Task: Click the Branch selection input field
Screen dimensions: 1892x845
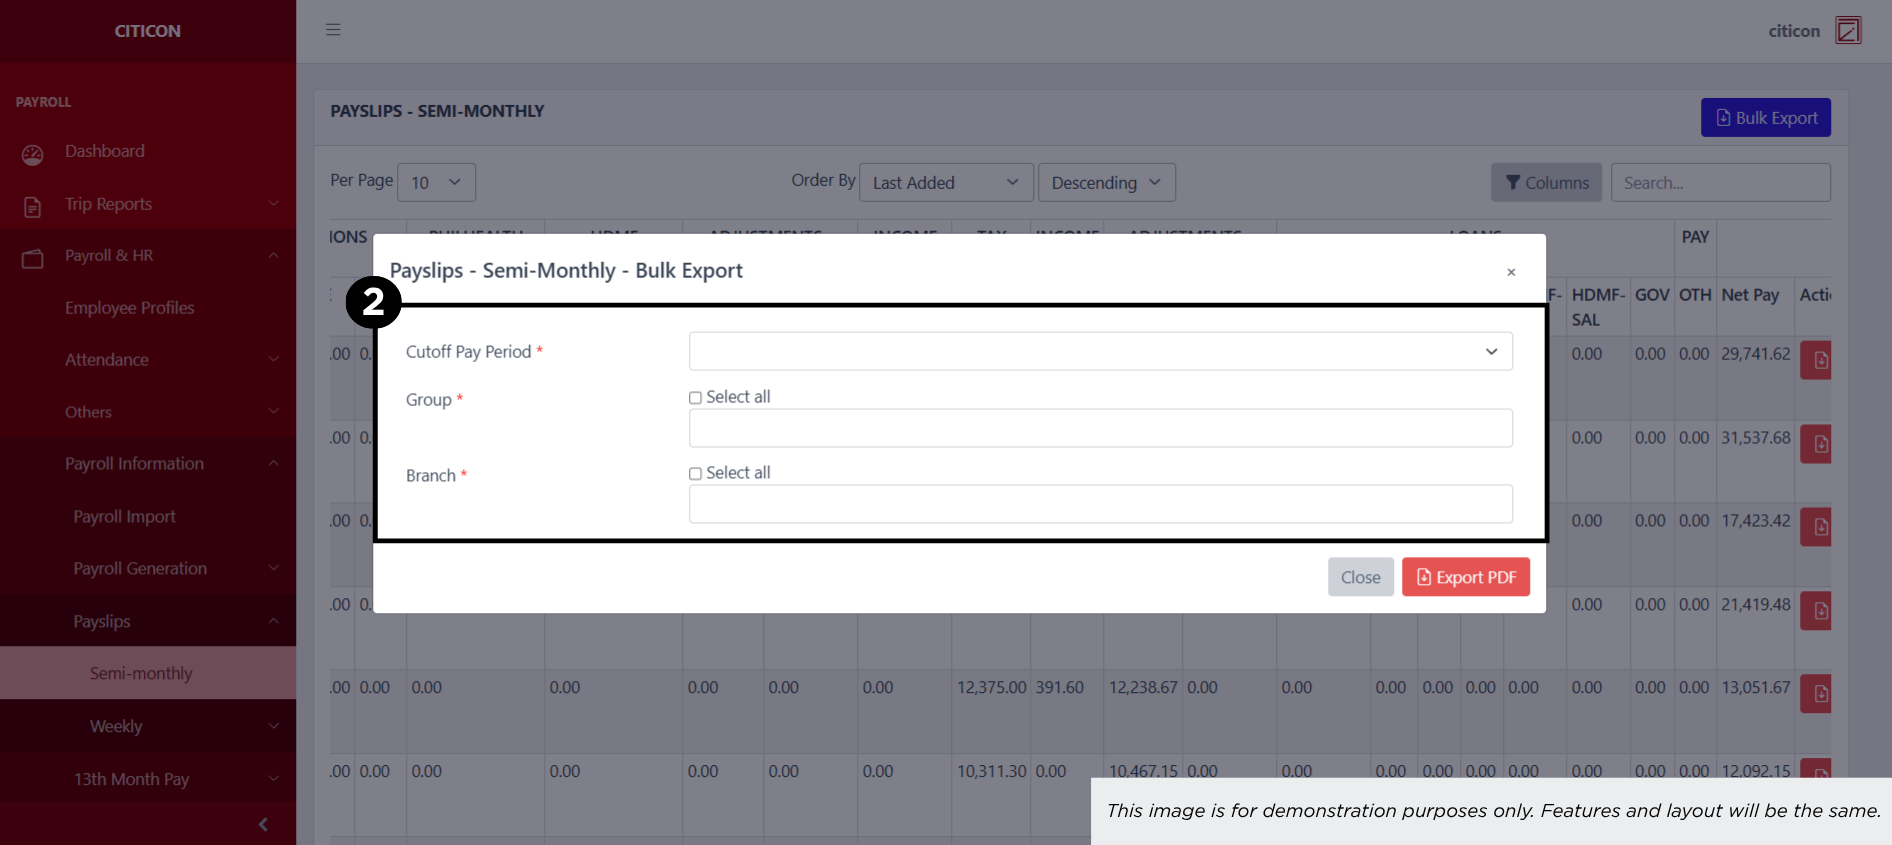Action: [1100, 504]
